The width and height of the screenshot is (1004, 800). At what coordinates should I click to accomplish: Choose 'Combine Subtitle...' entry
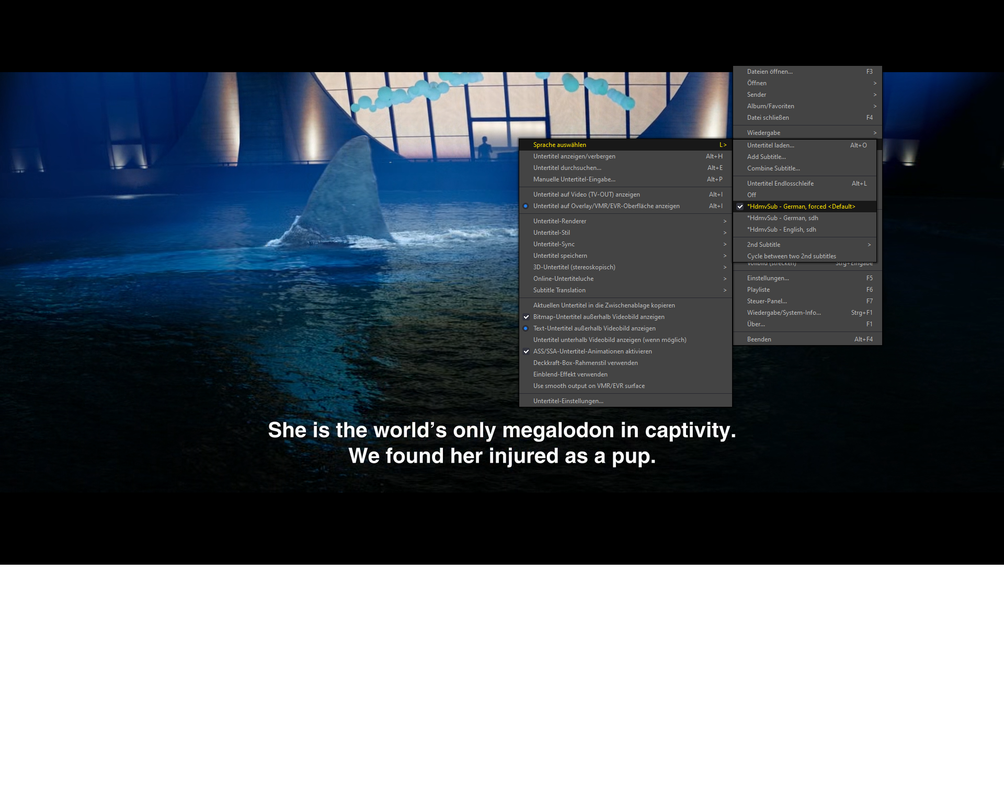click(x=804, y=168)
